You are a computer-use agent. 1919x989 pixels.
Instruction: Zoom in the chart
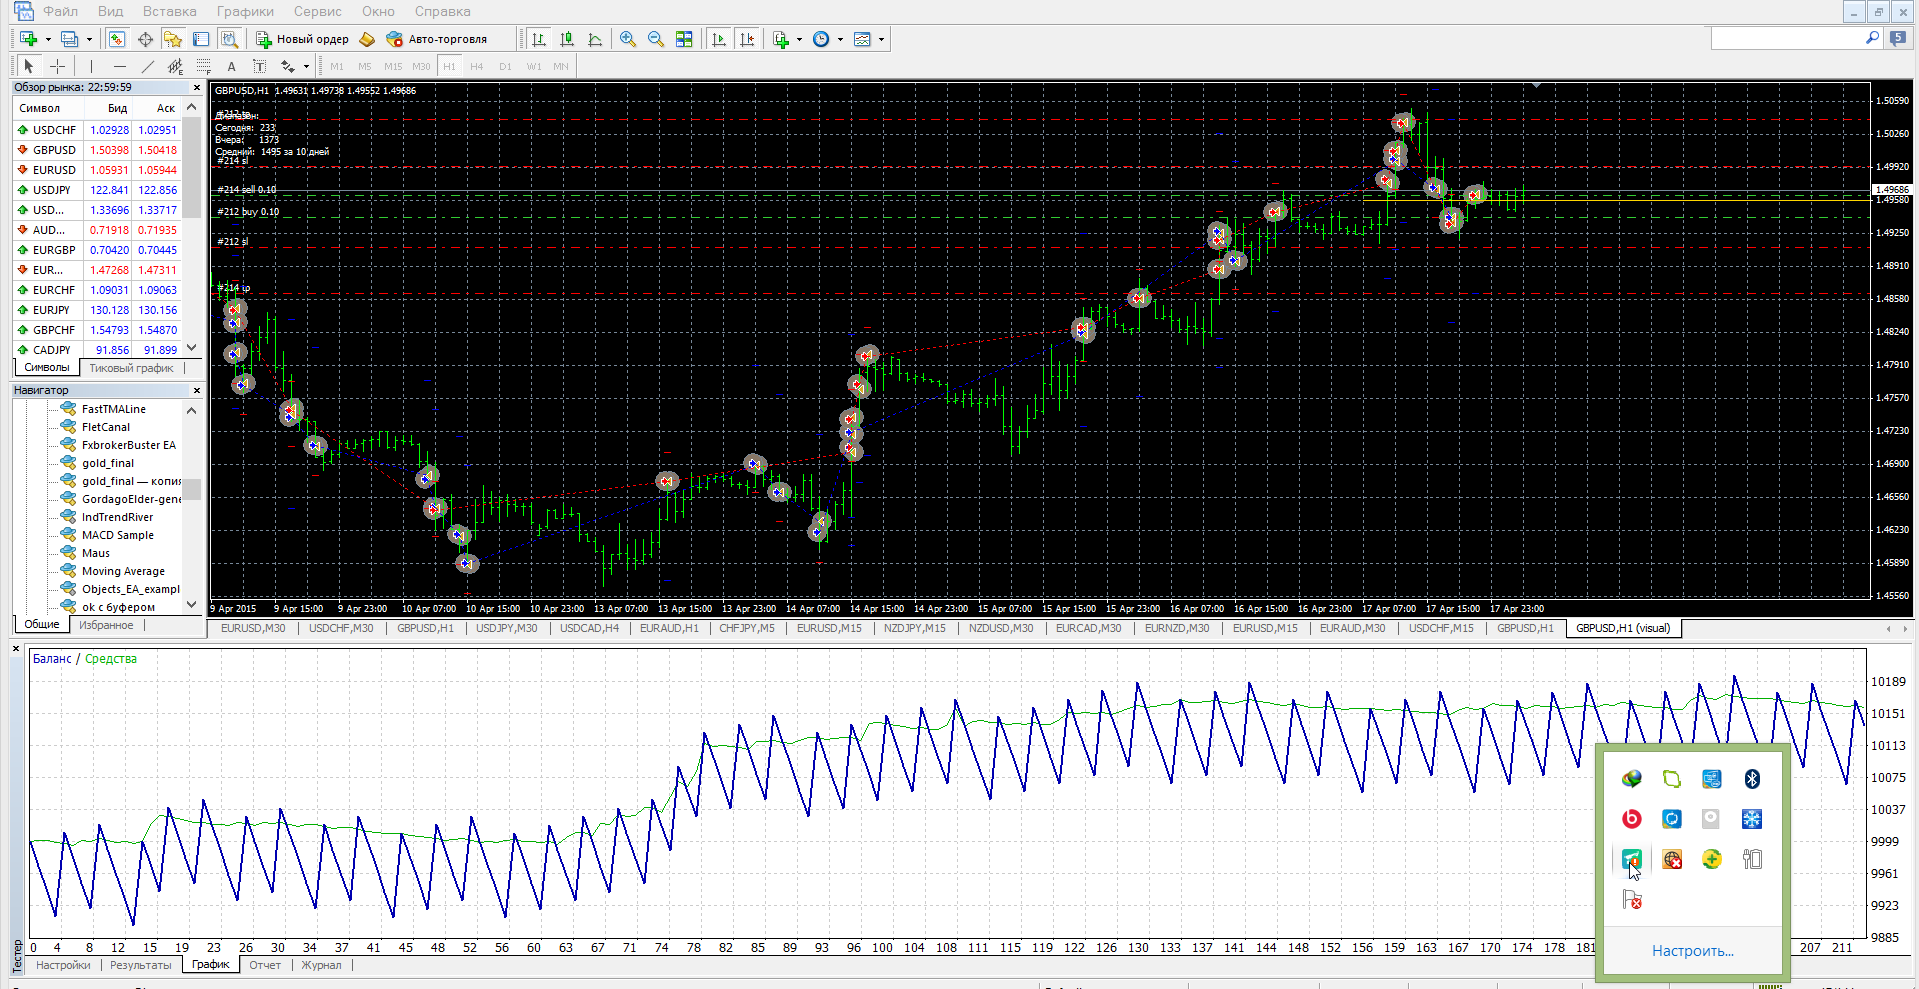click(628, 39)
